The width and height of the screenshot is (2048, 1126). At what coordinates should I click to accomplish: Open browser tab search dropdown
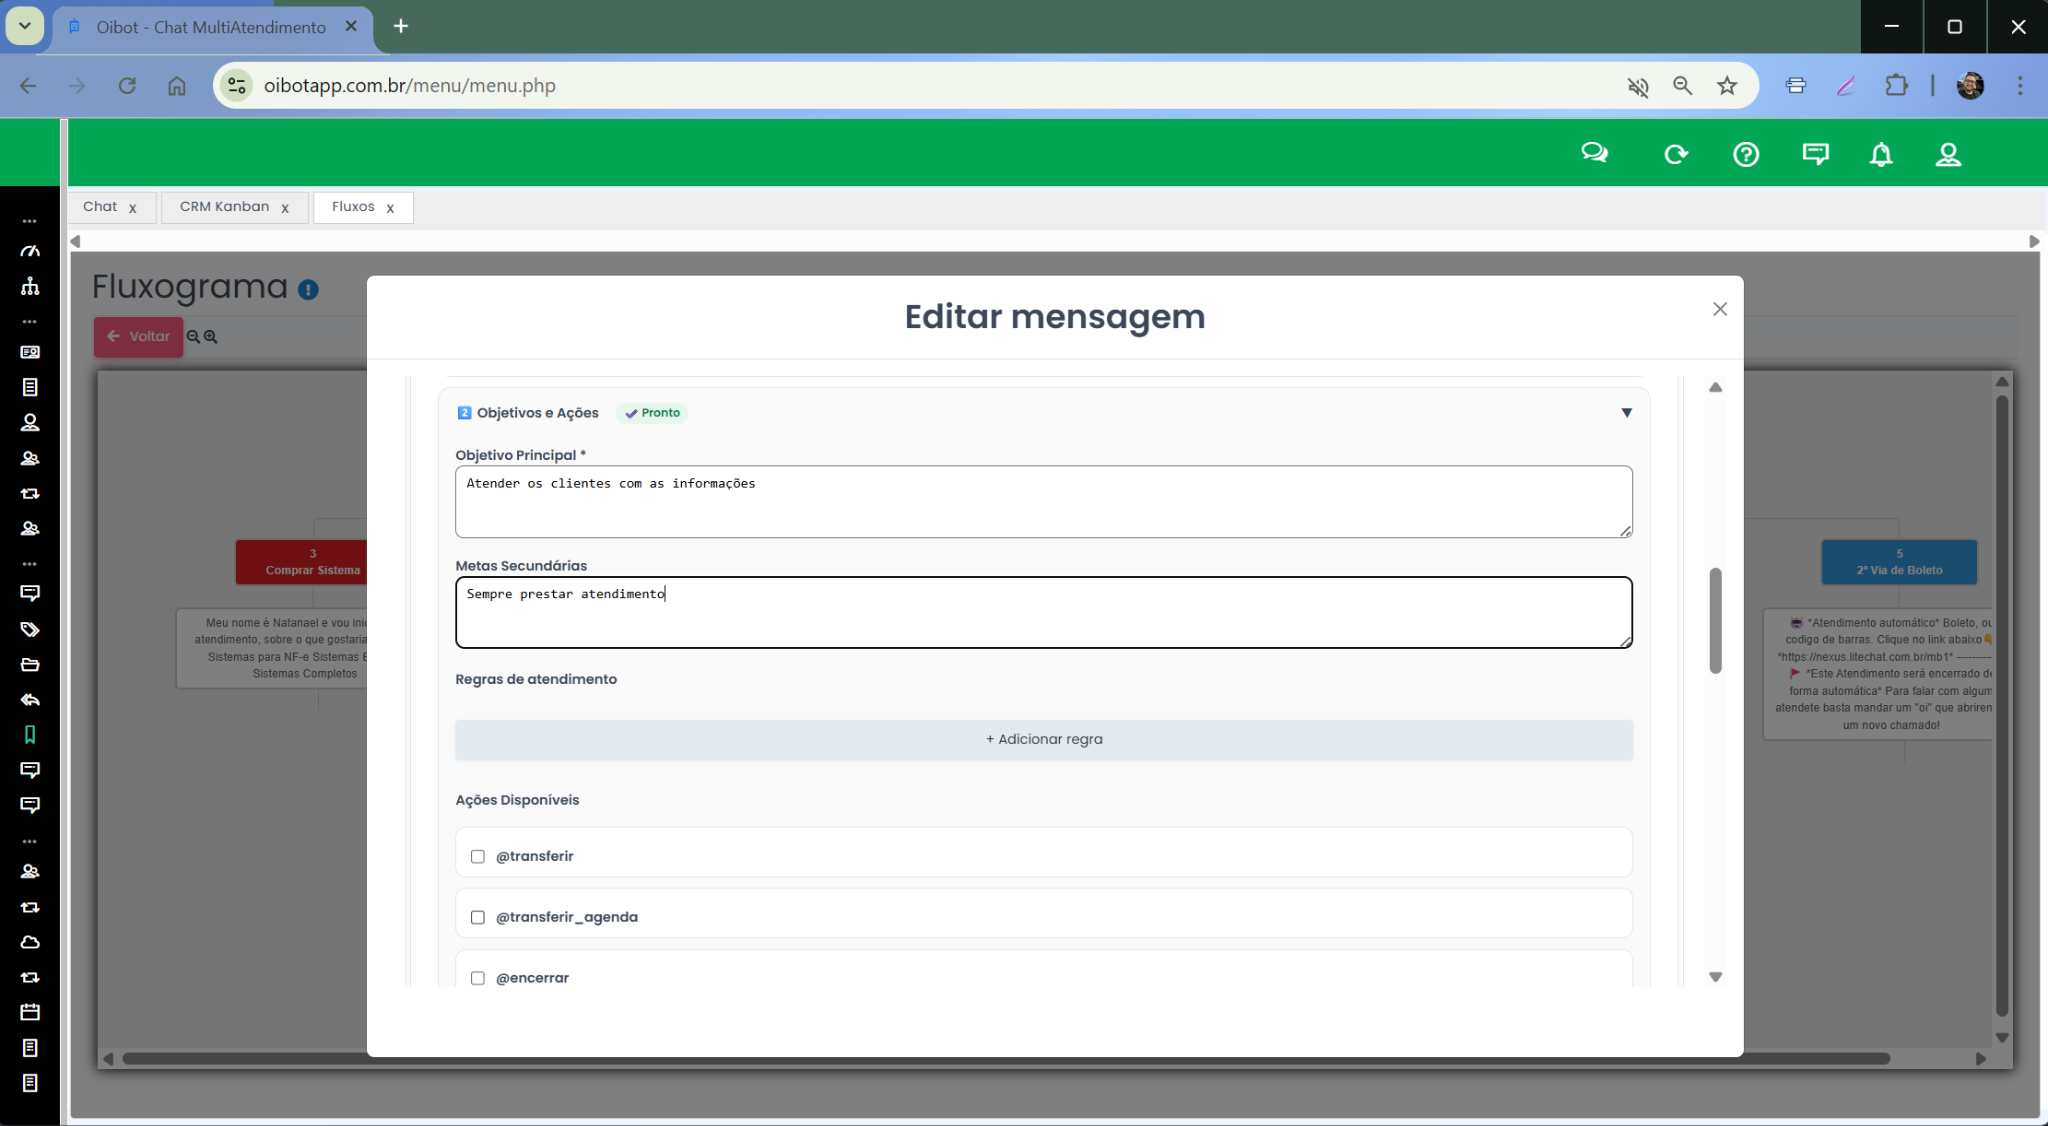tap(25, 26)
